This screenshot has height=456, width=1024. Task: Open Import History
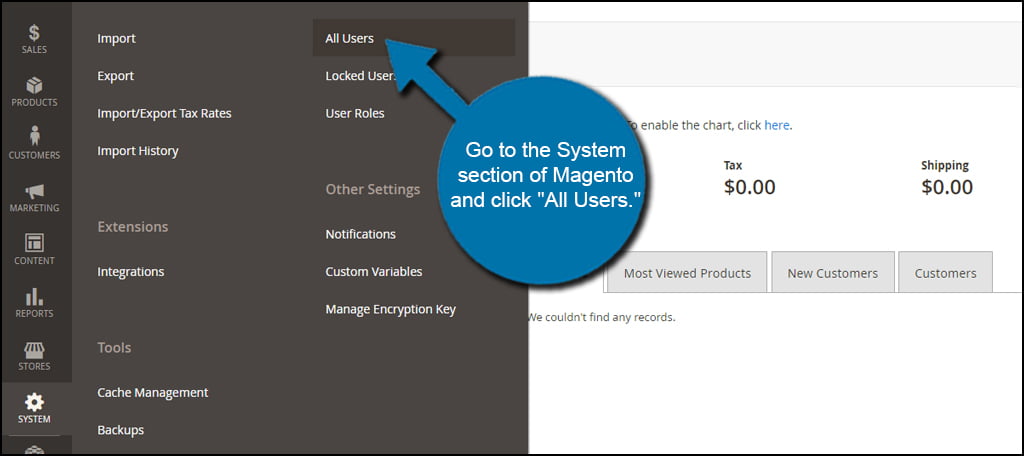[x=138, y=151]
